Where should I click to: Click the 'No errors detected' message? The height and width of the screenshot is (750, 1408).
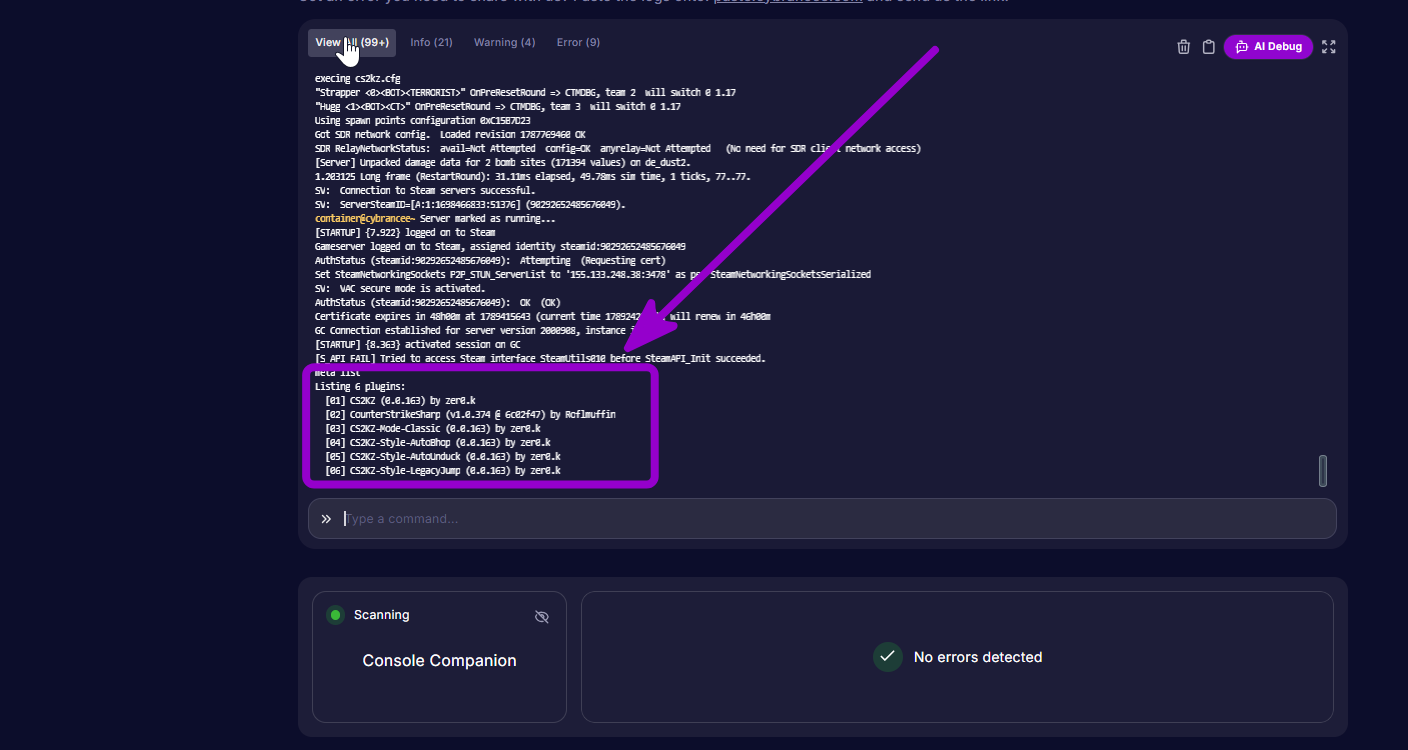978,657
